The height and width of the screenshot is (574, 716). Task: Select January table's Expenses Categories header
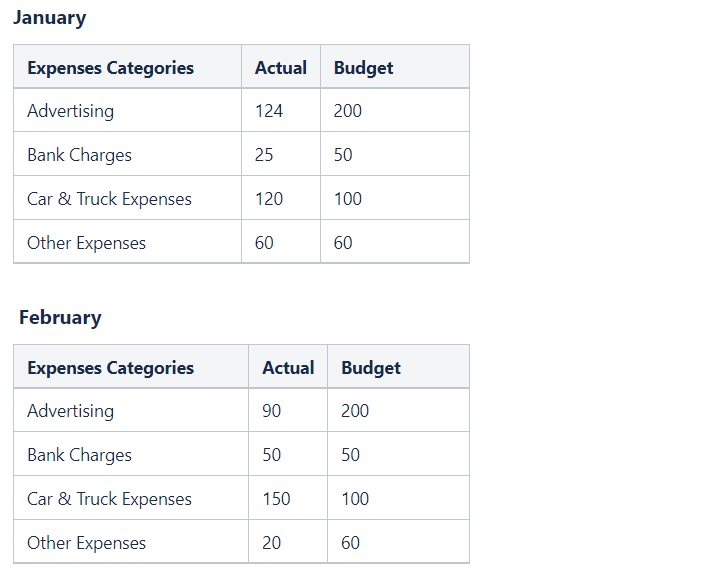110,68
